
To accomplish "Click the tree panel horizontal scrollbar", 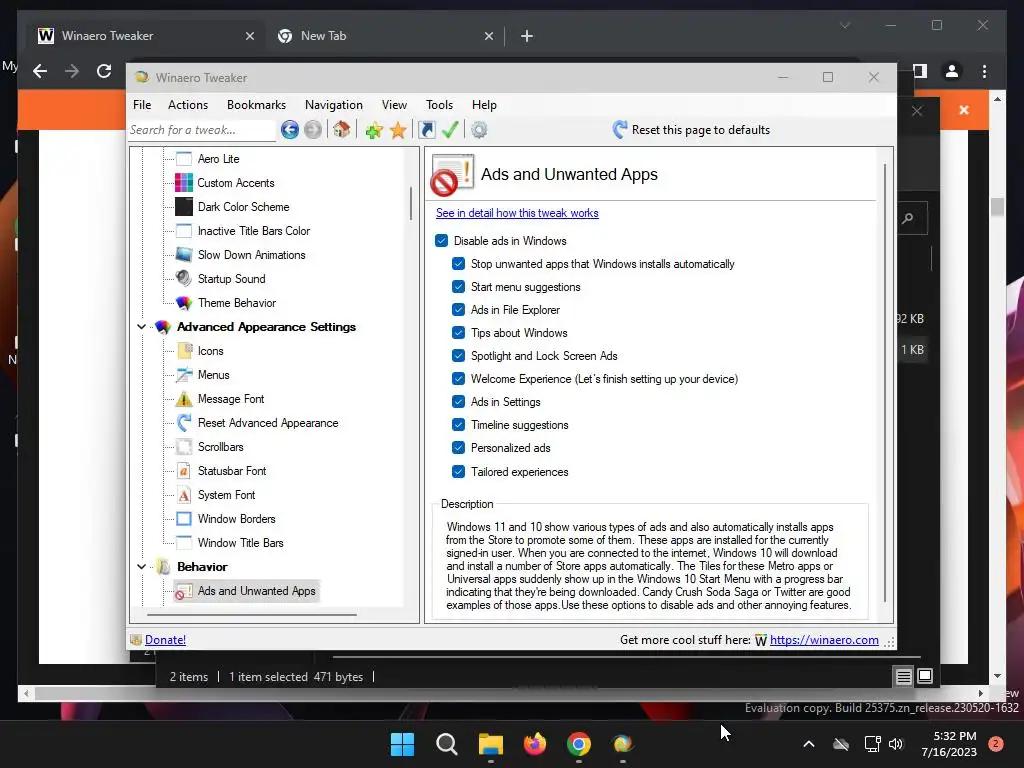I will 252,615.
